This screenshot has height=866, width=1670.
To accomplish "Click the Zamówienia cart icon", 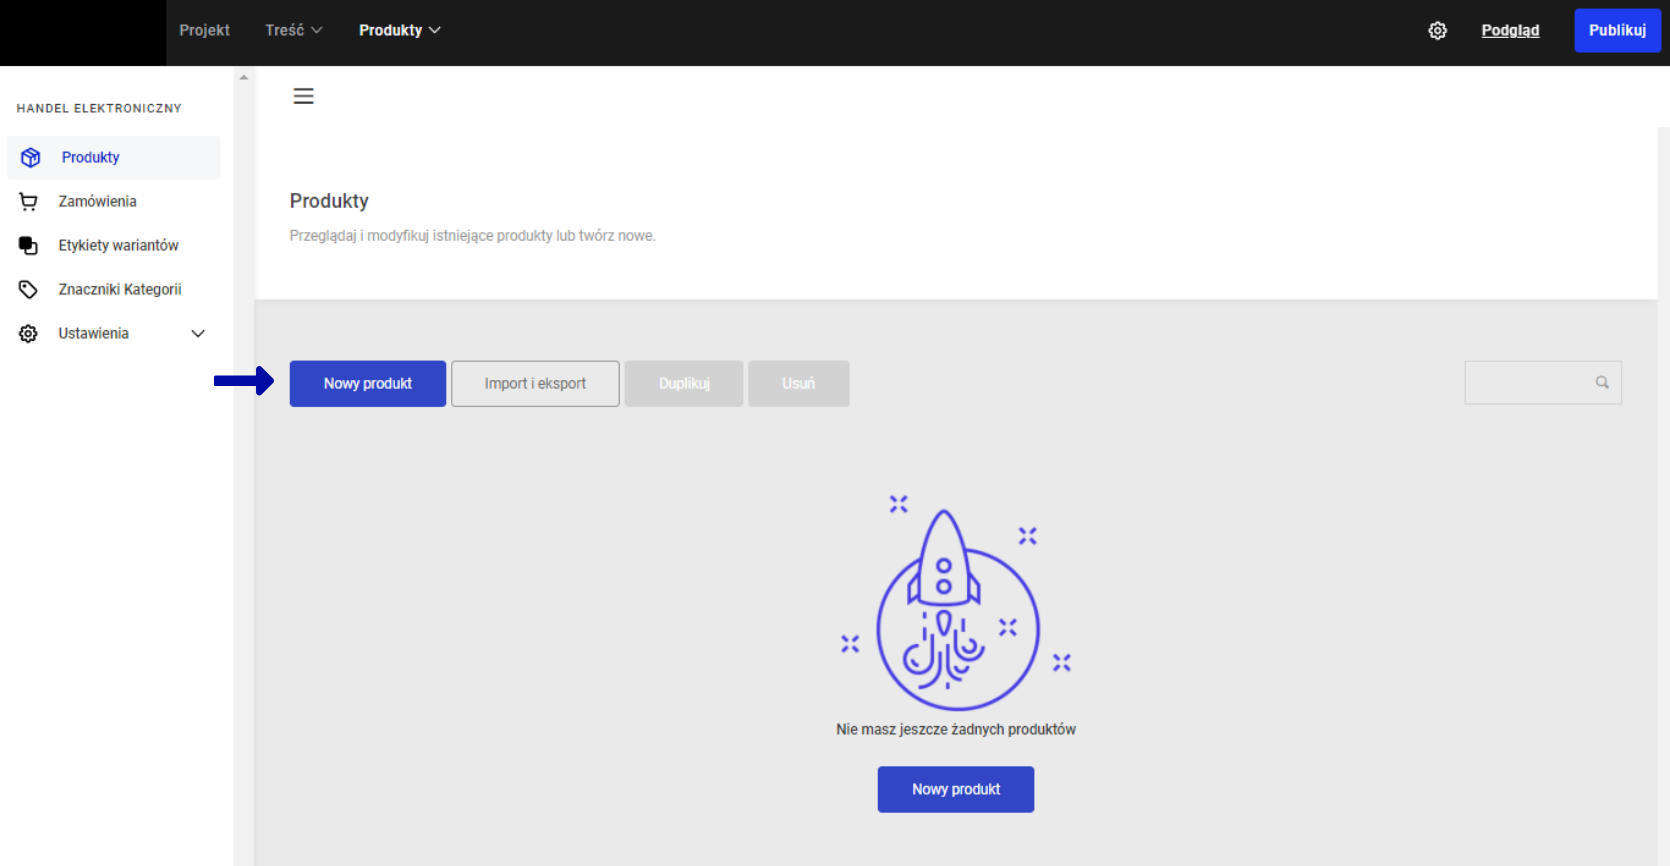I will 28,202.
